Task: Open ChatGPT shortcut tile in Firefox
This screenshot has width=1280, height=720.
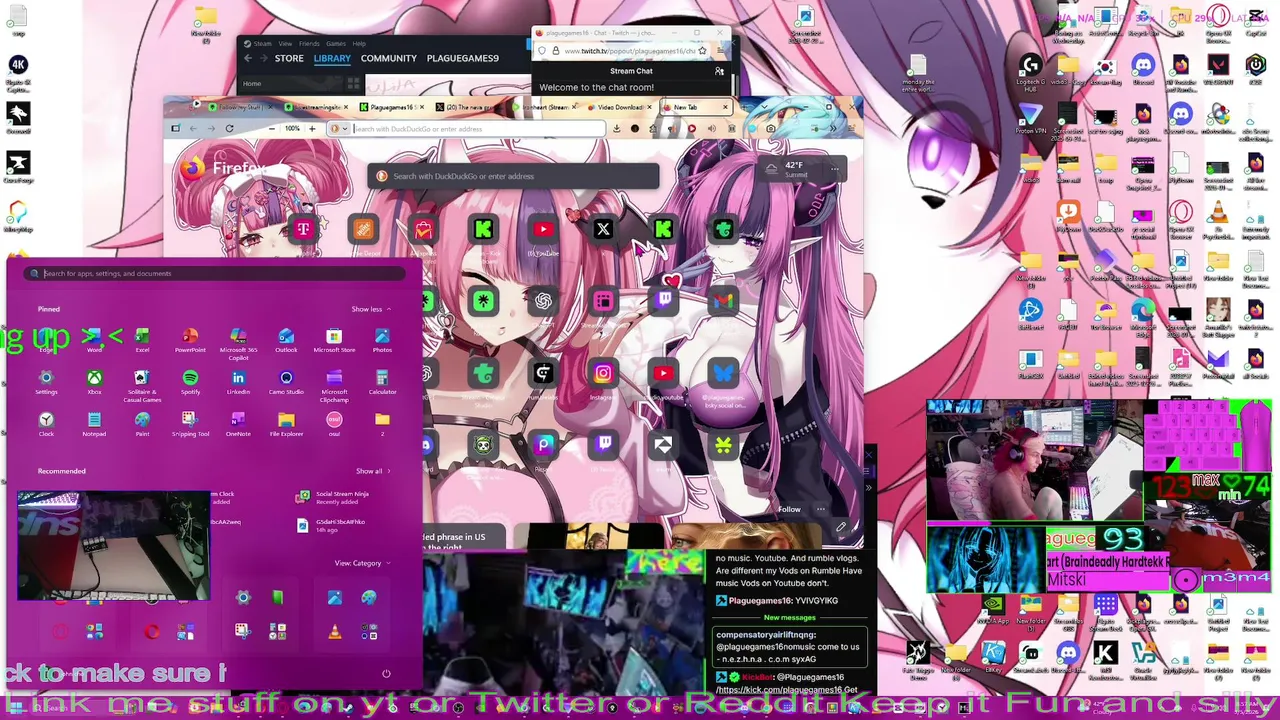Action: click(543, 301)
